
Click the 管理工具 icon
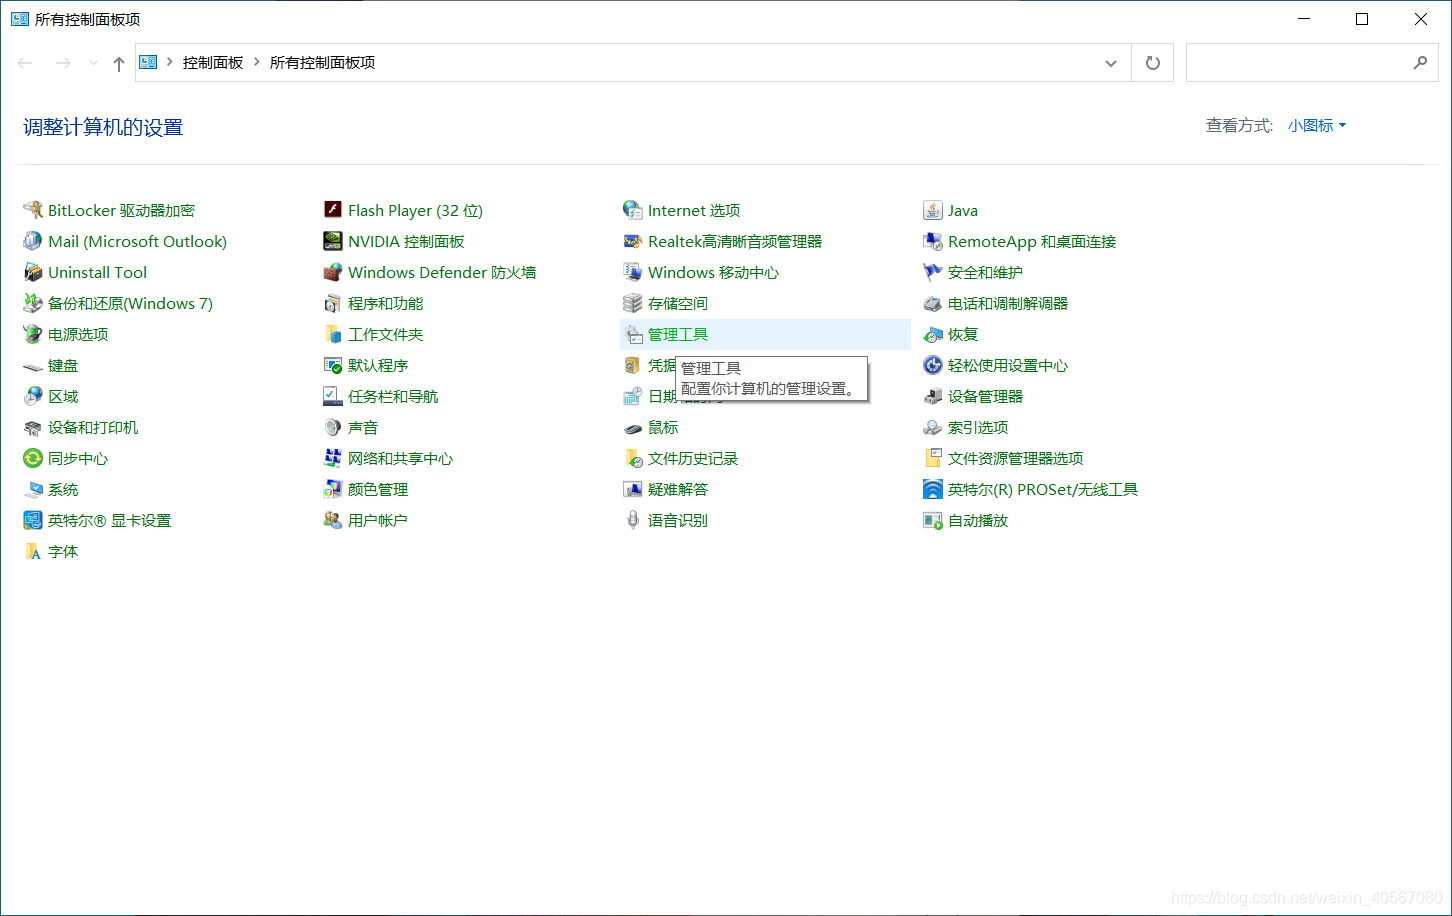(x=633, y=334)
